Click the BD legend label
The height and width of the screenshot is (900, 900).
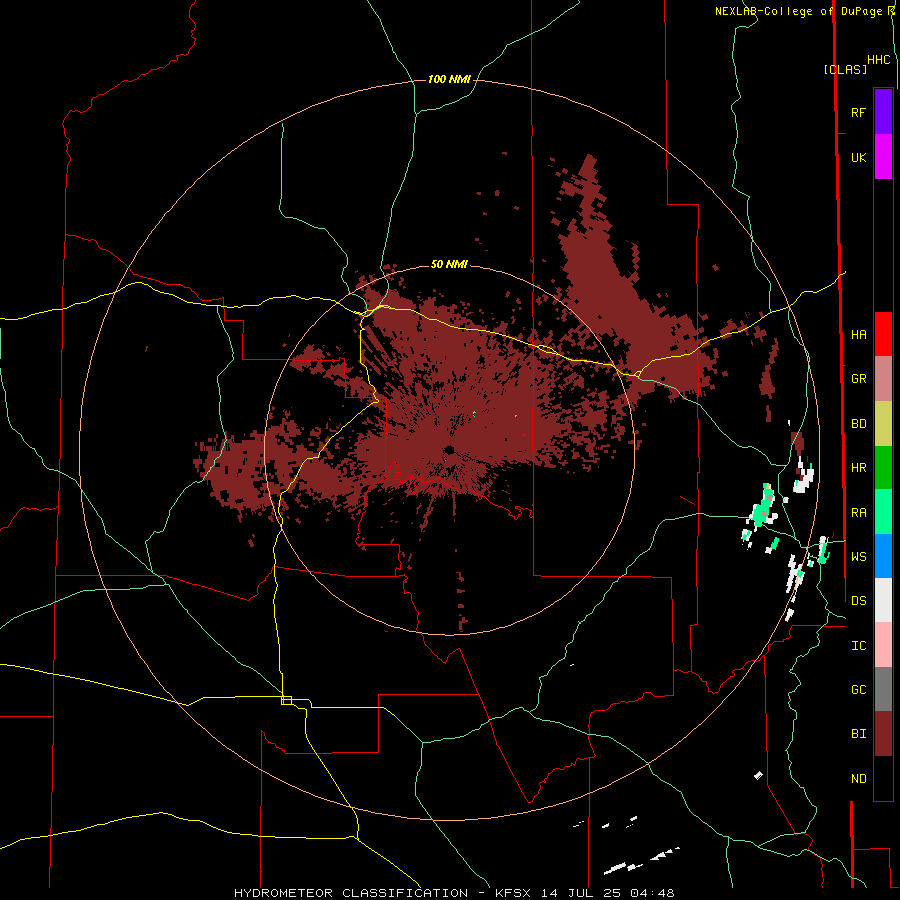pyautogui.click(x=859, y=424)
